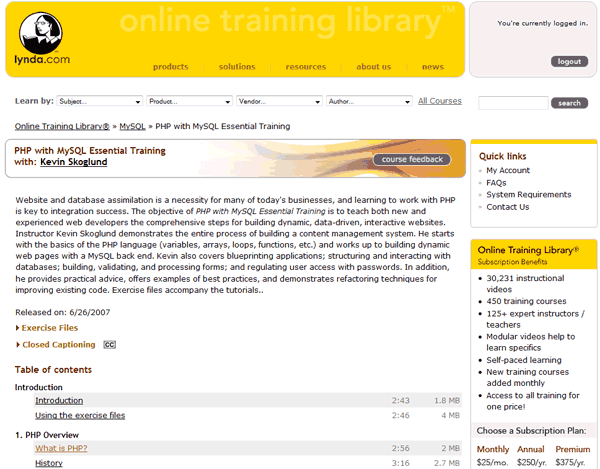Open the All Courses link
Viewport: 600px width, 469px height.
tap(440, 101)
